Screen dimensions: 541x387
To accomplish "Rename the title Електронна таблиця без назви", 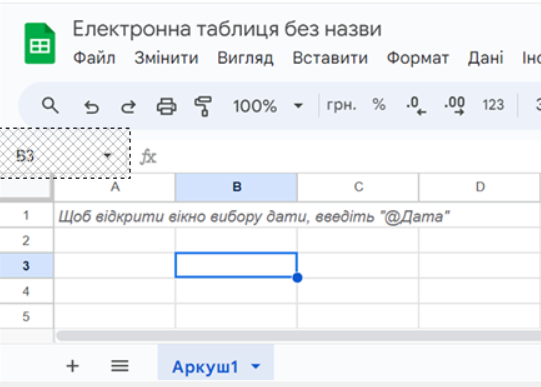I will pyautogui.click(x=227, y=29).
